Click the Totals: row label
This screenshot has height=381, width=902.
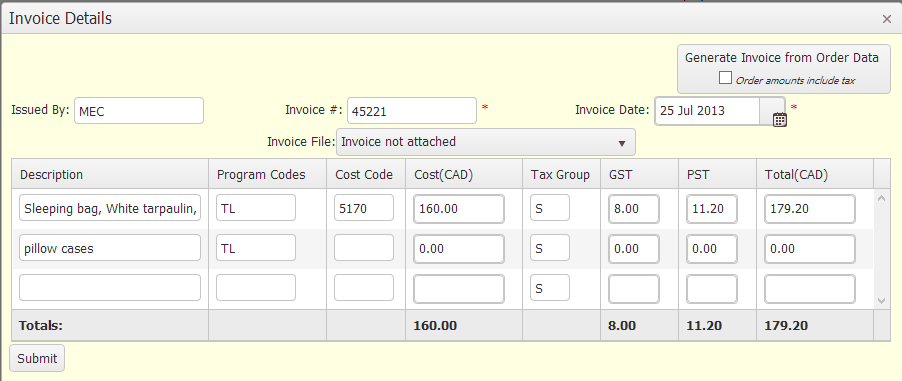coord(40,326)
